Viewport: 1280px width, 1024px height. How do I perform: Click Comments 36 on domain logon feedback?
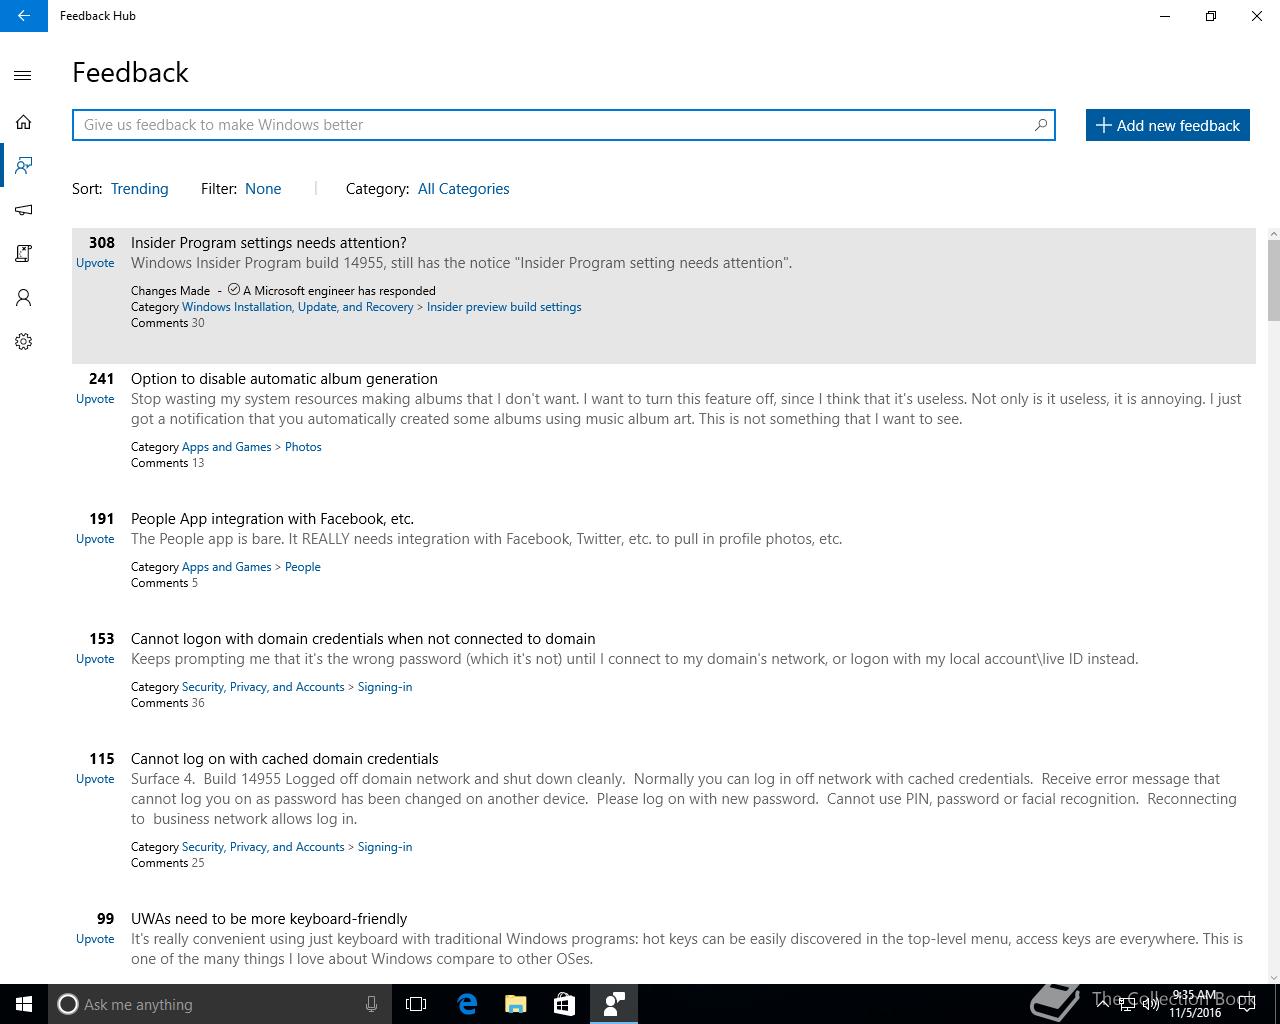(x=167, y=703)
